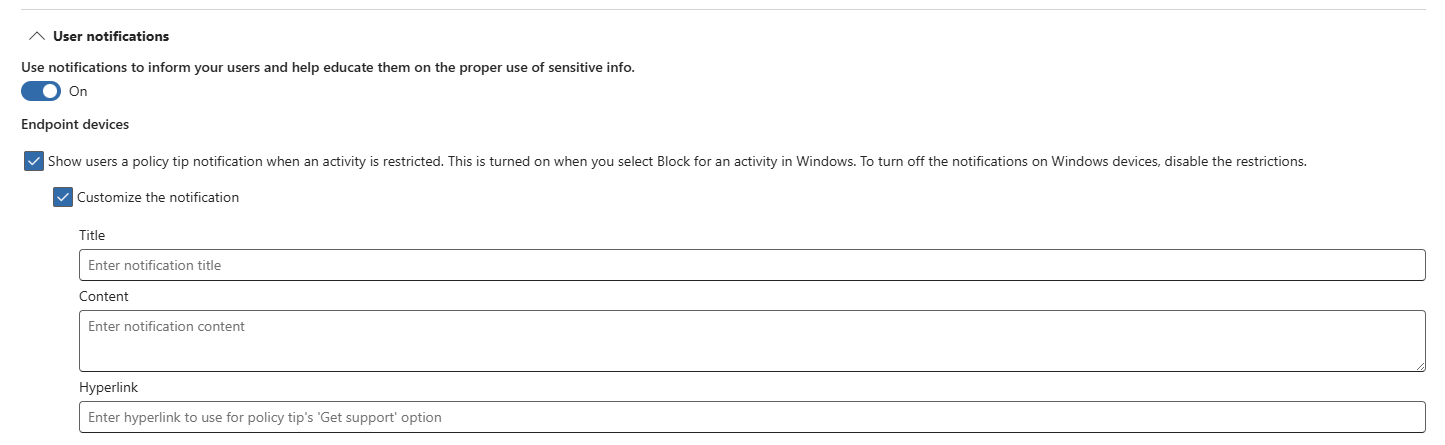Click the On label beside the toggle
Screen dimensions: 1445x445
point(78,91)
